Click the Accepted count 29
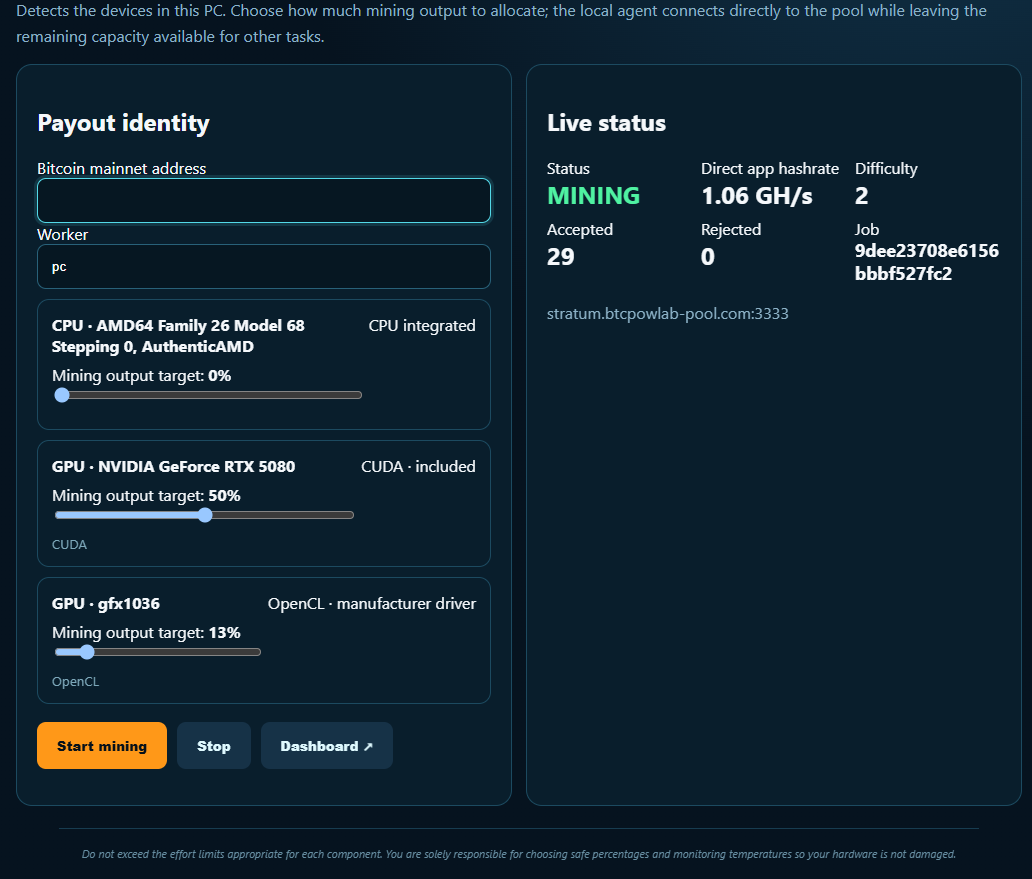The height and width of the screenshot is (879, 1032). tap(560, 257)
